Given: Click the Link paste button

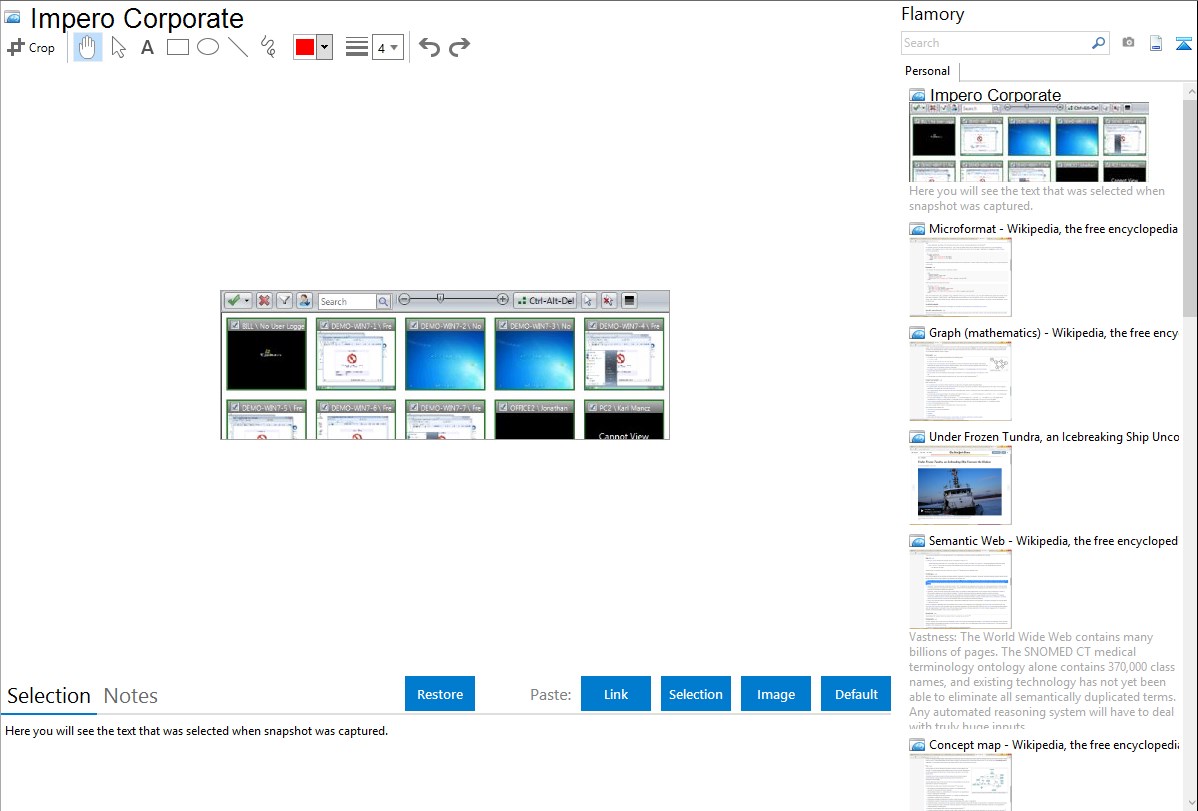Looking at the screenshot, I should pos(616,694).
